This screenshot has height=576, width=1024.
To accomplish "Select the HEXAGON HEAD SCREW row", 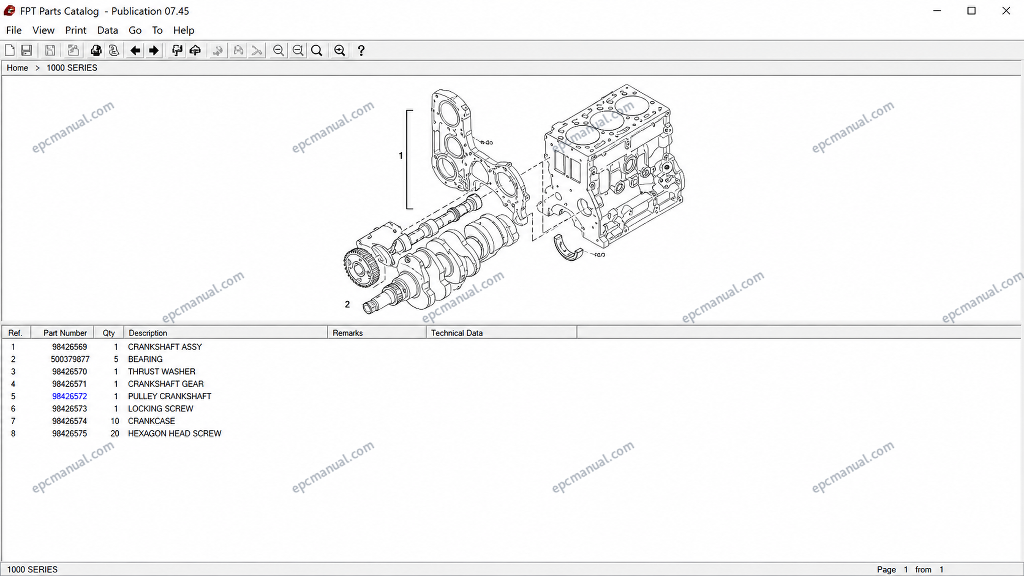I will pos(174,434).
